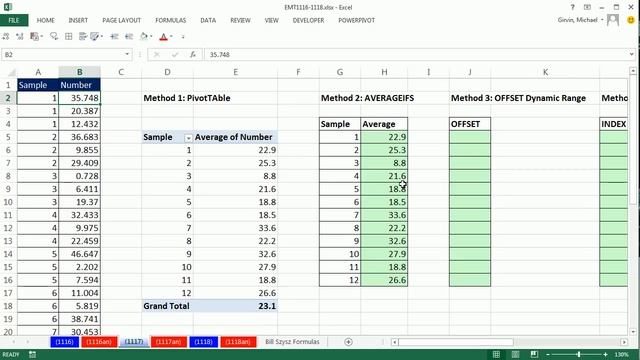This screenshot has width=640, height=360.
Task: Open the font color dropdown arrow
Action: tap(171, 37)
